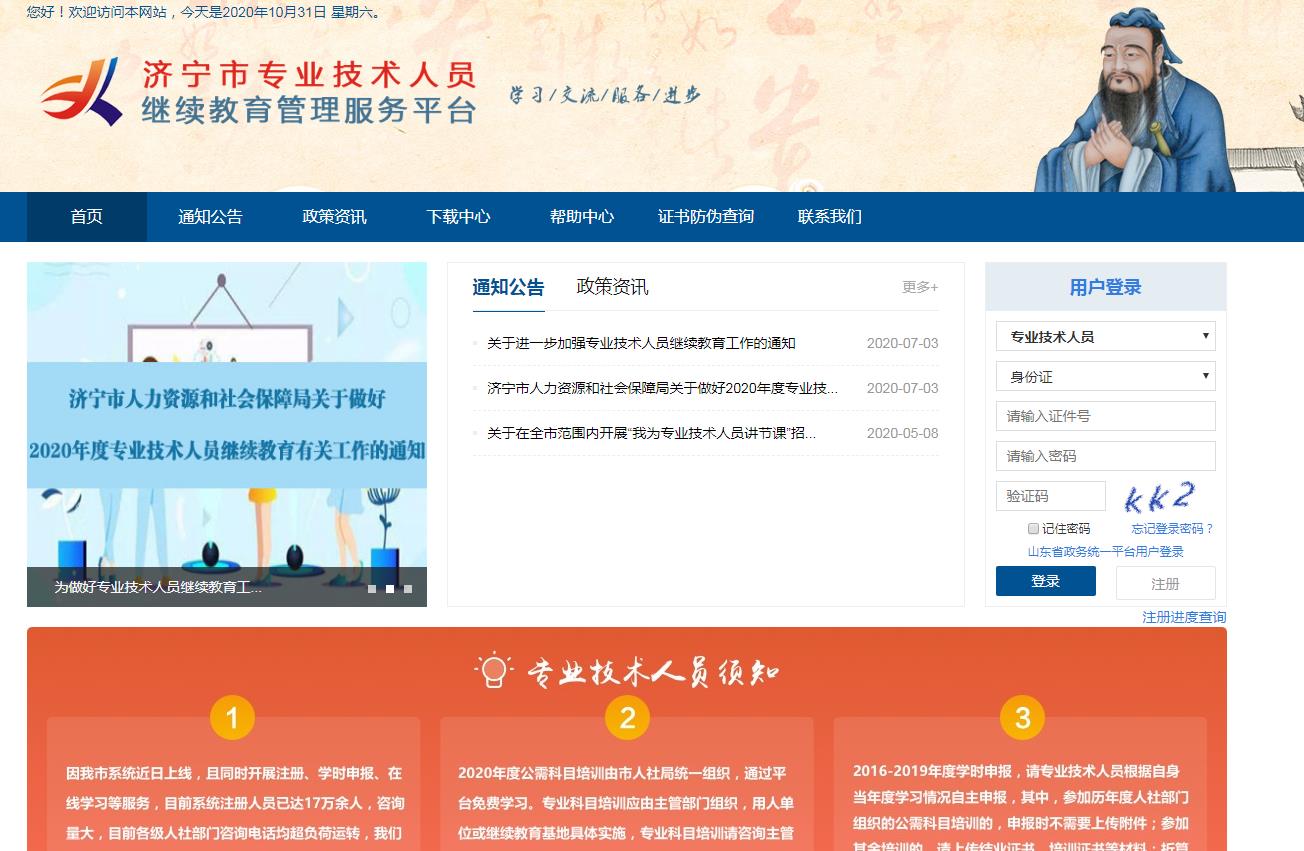Image resolution: width=1304 pixels, height=851 pixels.
Task: Open 证书防伪查询 in the navigation bar
Action: coord(705,217)
